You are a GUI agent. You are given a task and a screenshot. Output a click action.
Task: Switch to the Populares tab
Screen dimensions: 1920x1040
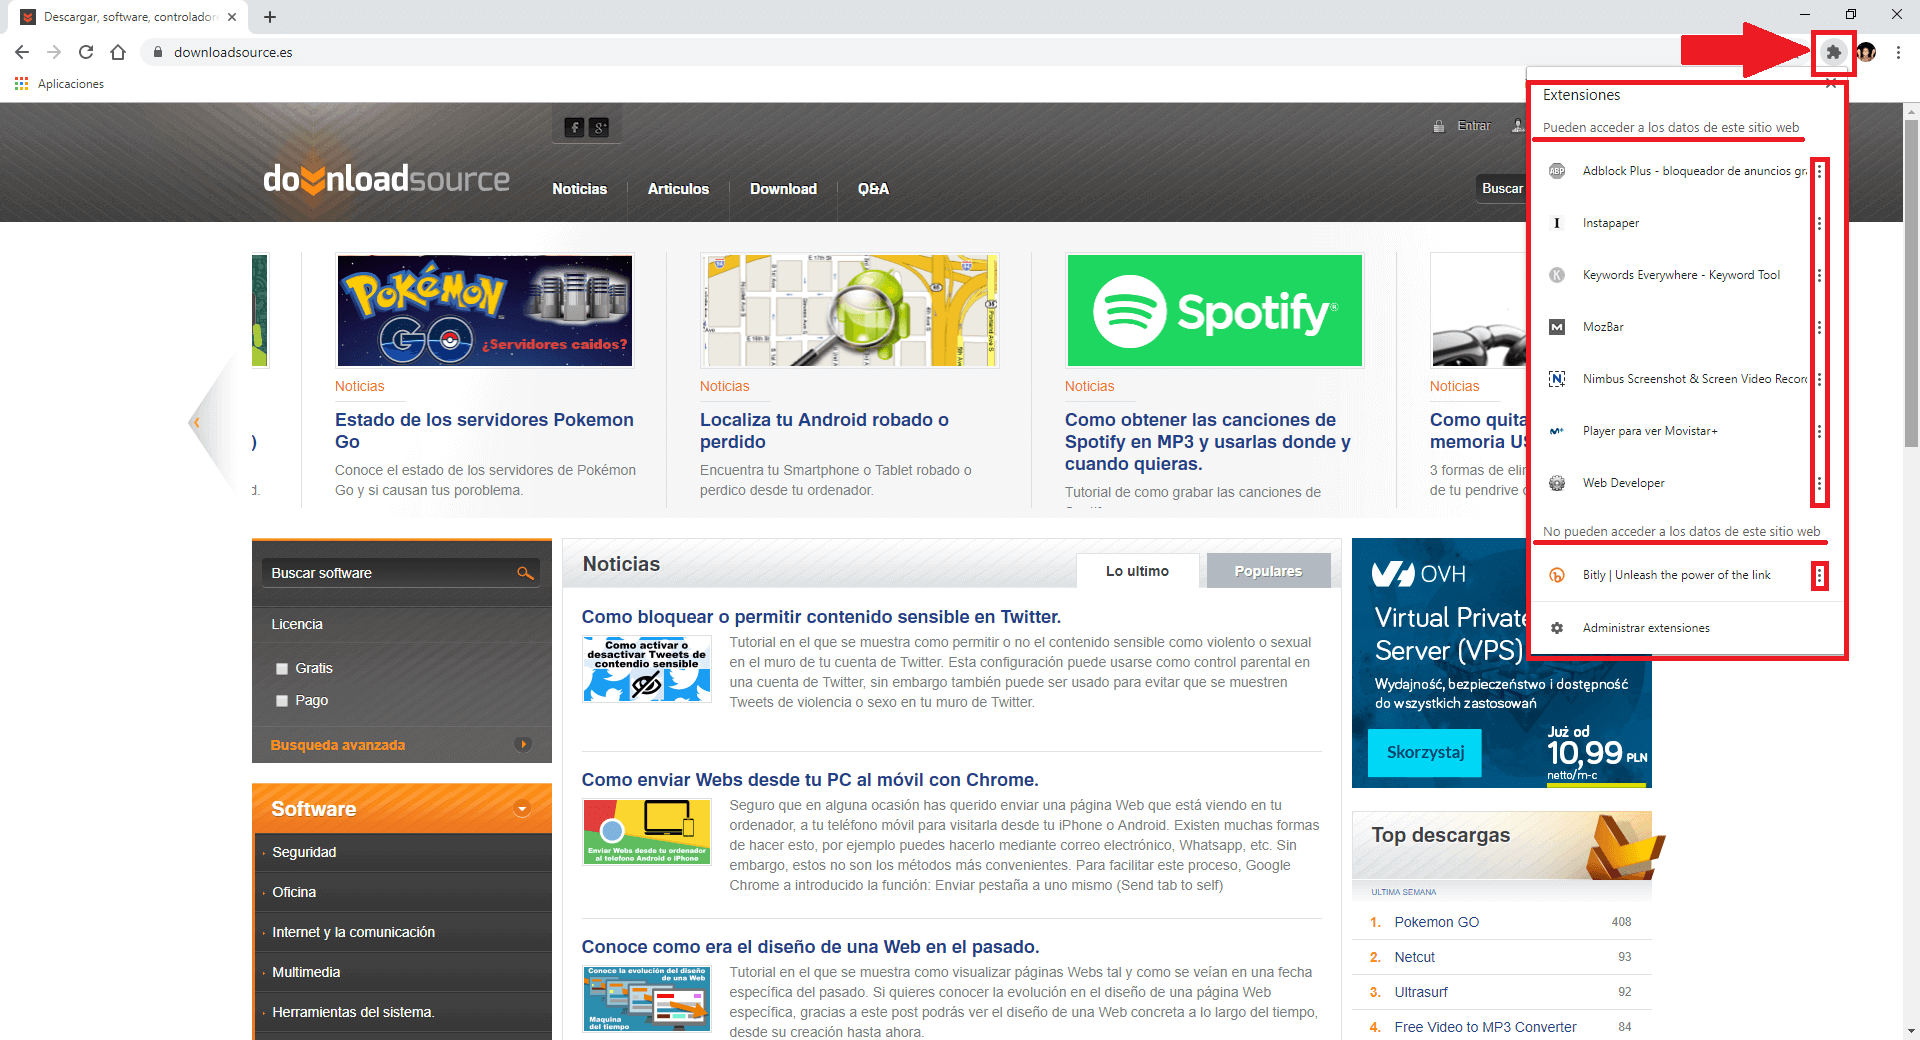[1268, 571]
